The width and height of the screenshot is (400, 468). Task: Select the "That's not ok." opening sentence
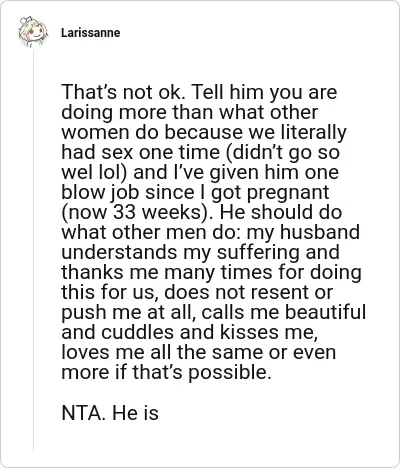[x=123, y=92]
